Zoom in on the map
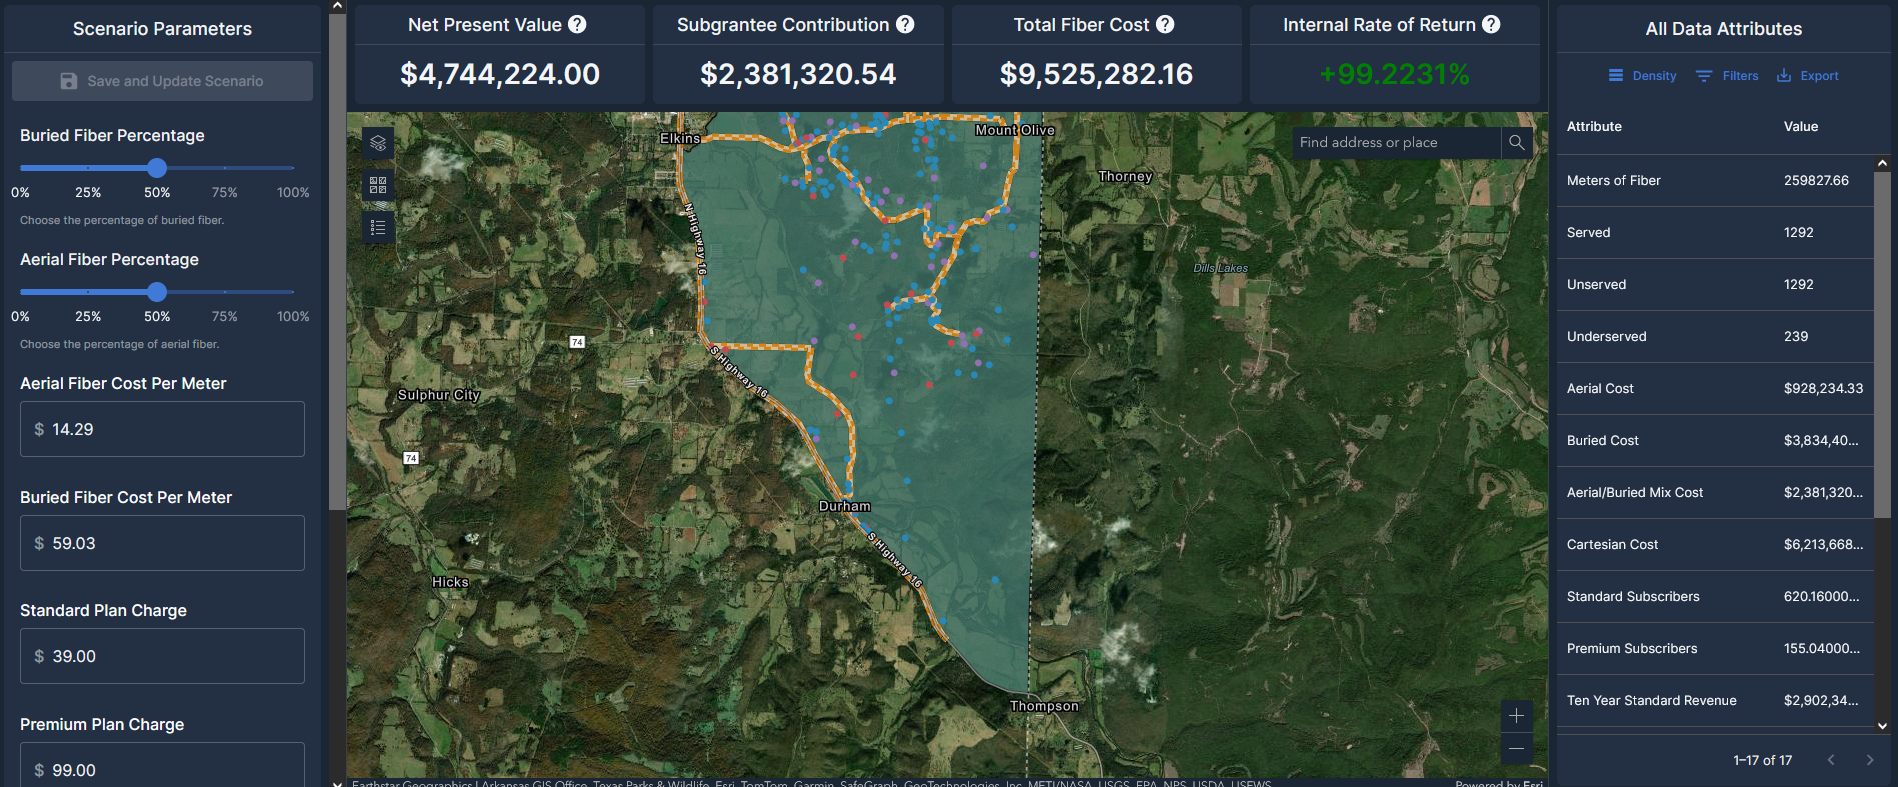Screen dimensions: 1898x787 pos(1516,716)
